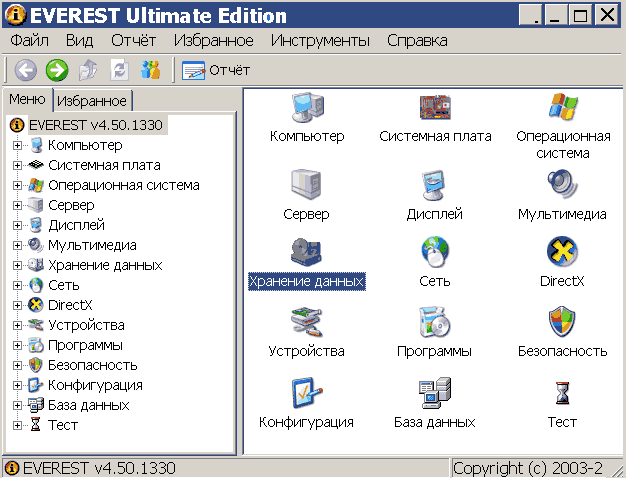This screenshot has height=478, width=626.
Task: Refresh the page with the toolbar icon
Action: [x=119, y=70]
